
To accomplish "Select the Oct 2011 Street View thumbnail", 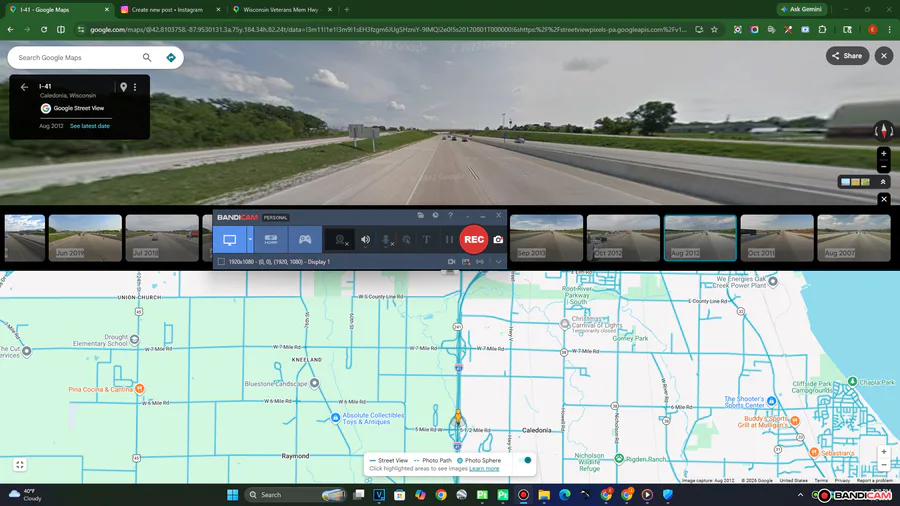I will pyautogui.click(x=777, y=238).
